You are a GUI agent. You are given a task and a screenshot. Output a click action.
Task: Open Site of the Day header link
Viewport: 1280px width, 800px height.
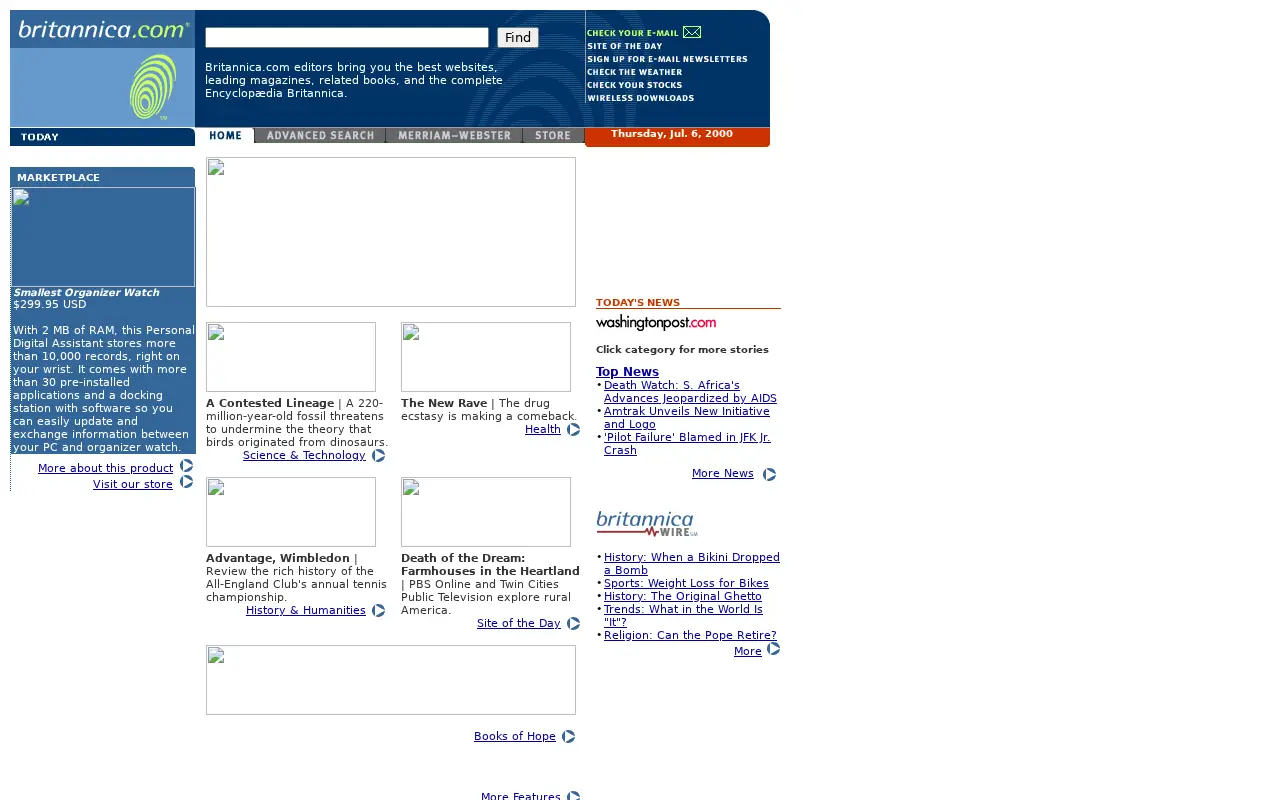tap(625, 46)
